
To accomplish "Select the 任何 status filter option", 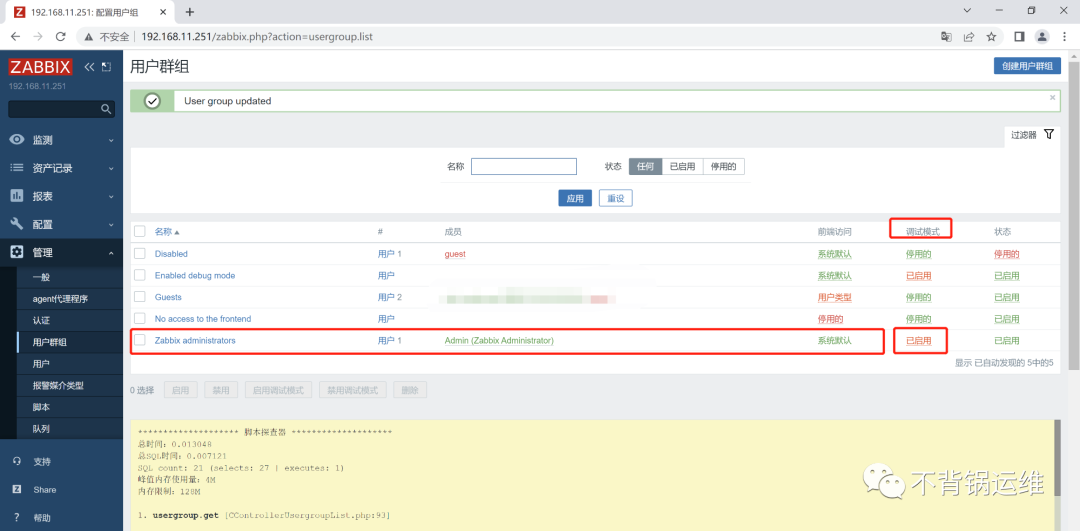I will [x=645, y=167].
